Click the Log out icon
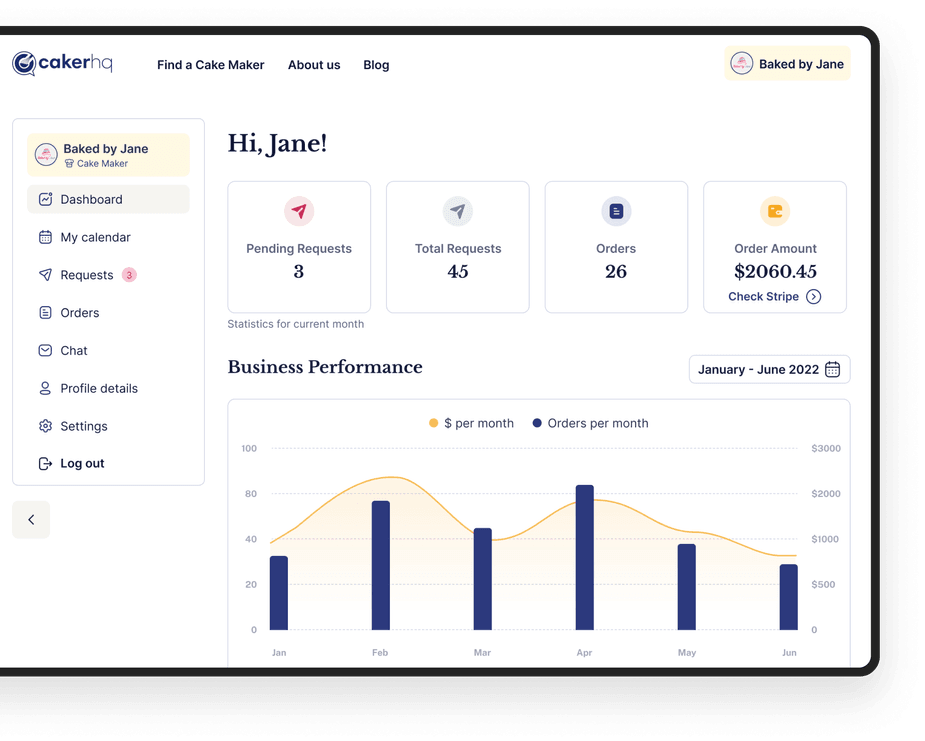Screen dimensions: 925x741 [x=45, y=463]
